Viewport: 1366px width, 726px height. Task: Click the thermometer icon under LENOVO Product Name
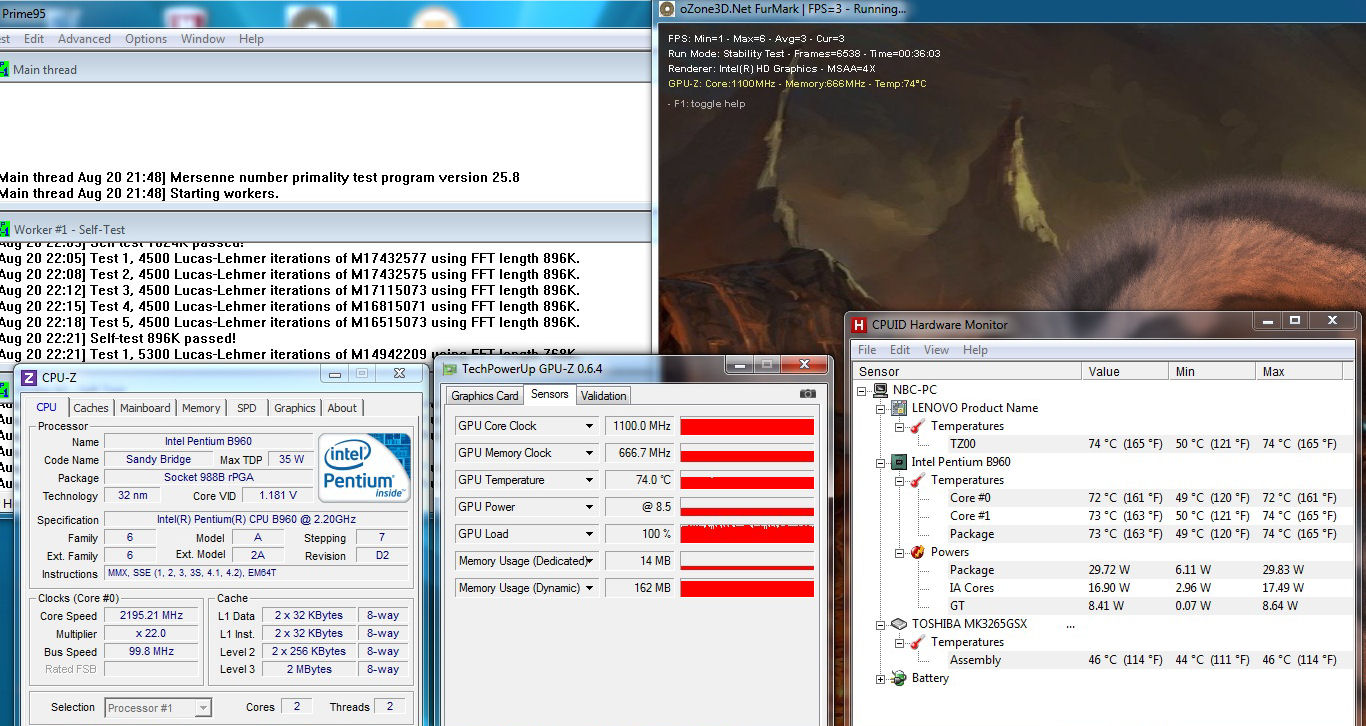(x=917, y=426)
